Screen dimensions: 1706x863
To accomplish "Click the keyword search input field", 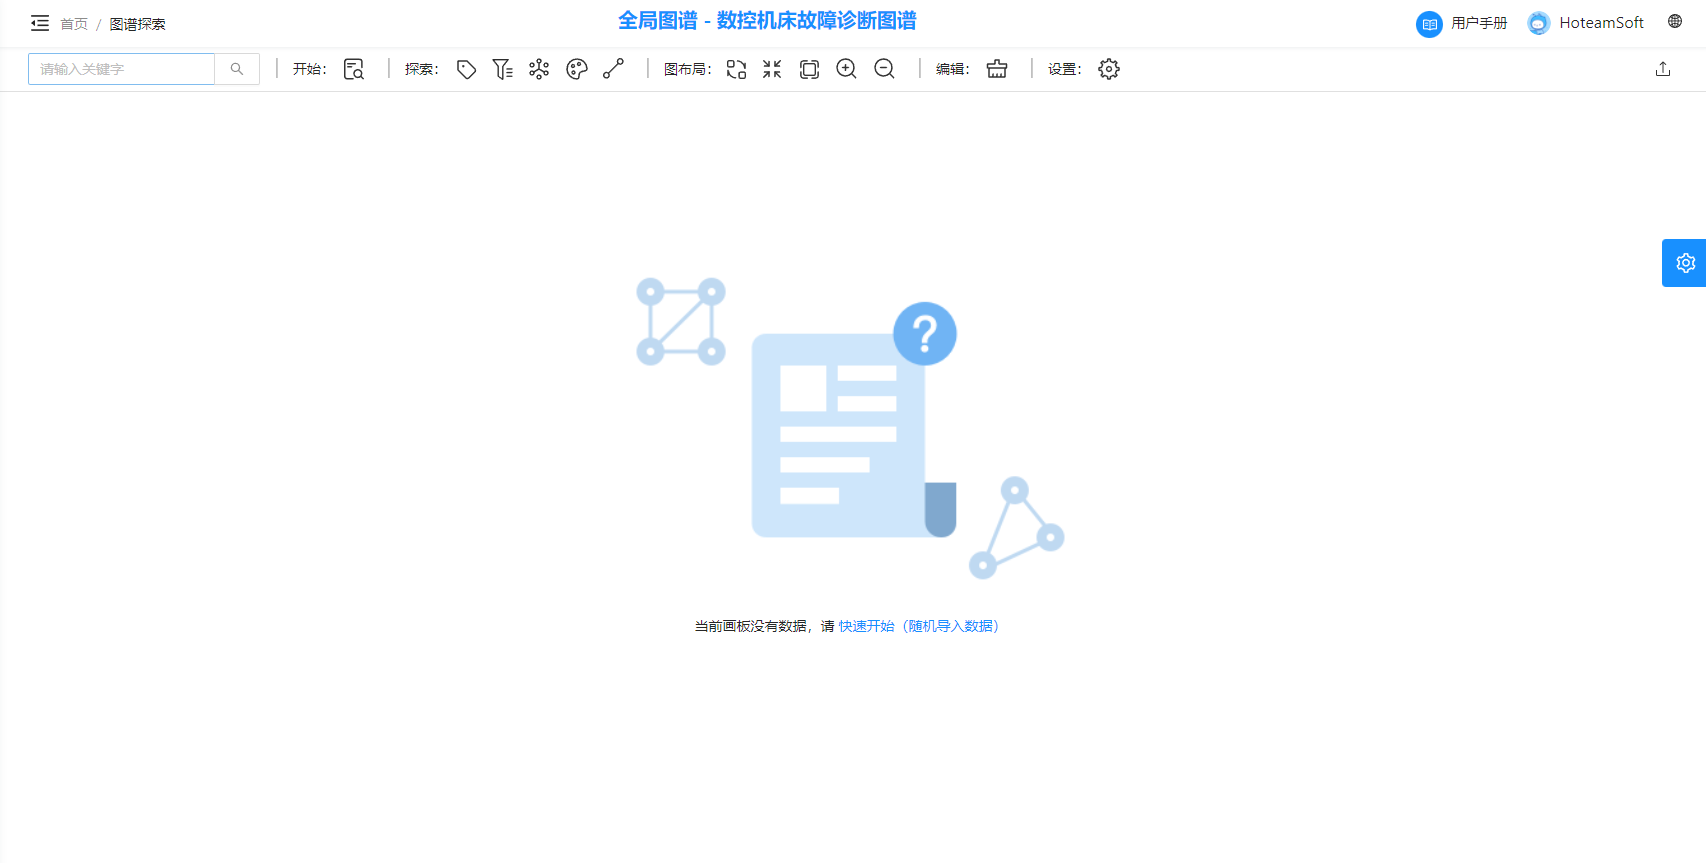I will point(121,69).
